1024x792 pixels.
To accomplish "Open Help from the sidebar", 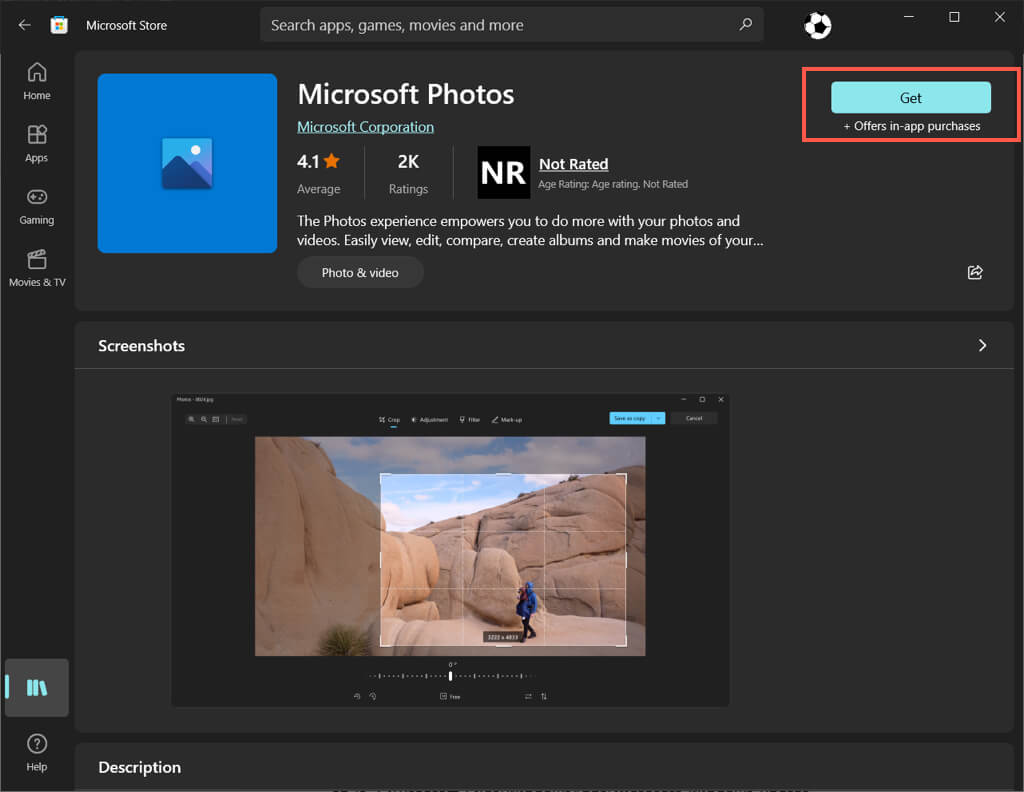I will (37, 752).
